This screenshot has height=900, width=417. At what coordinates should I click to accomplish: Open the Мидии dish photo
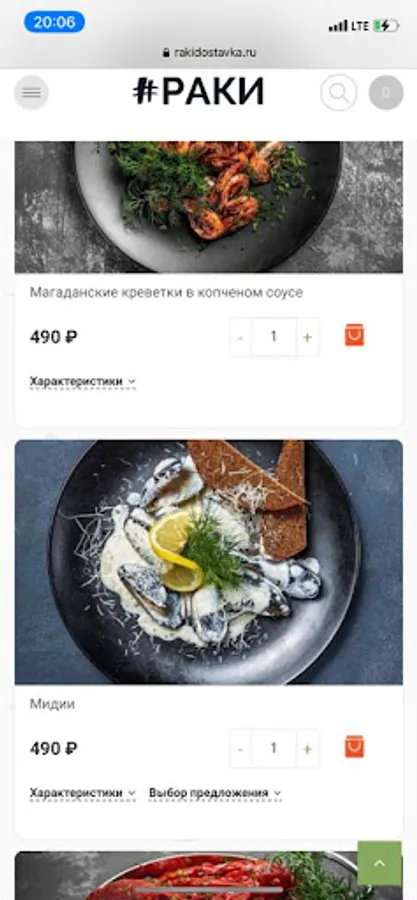pos(209,562)
